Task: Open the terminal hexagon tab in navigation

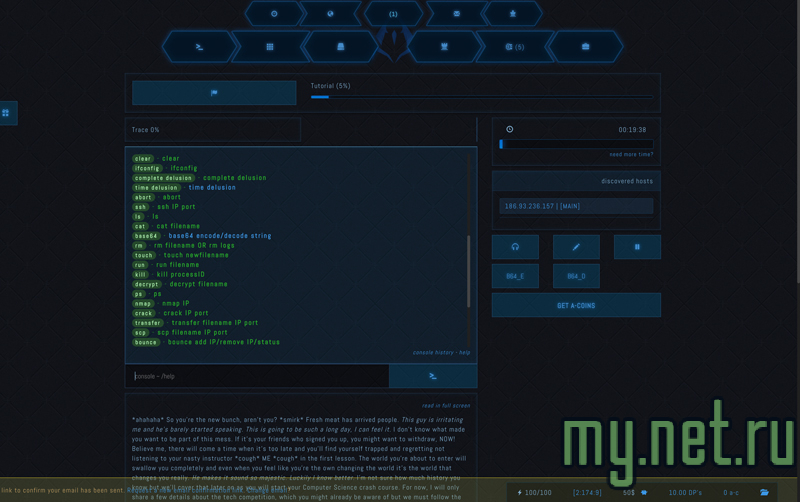Action: 200,46
